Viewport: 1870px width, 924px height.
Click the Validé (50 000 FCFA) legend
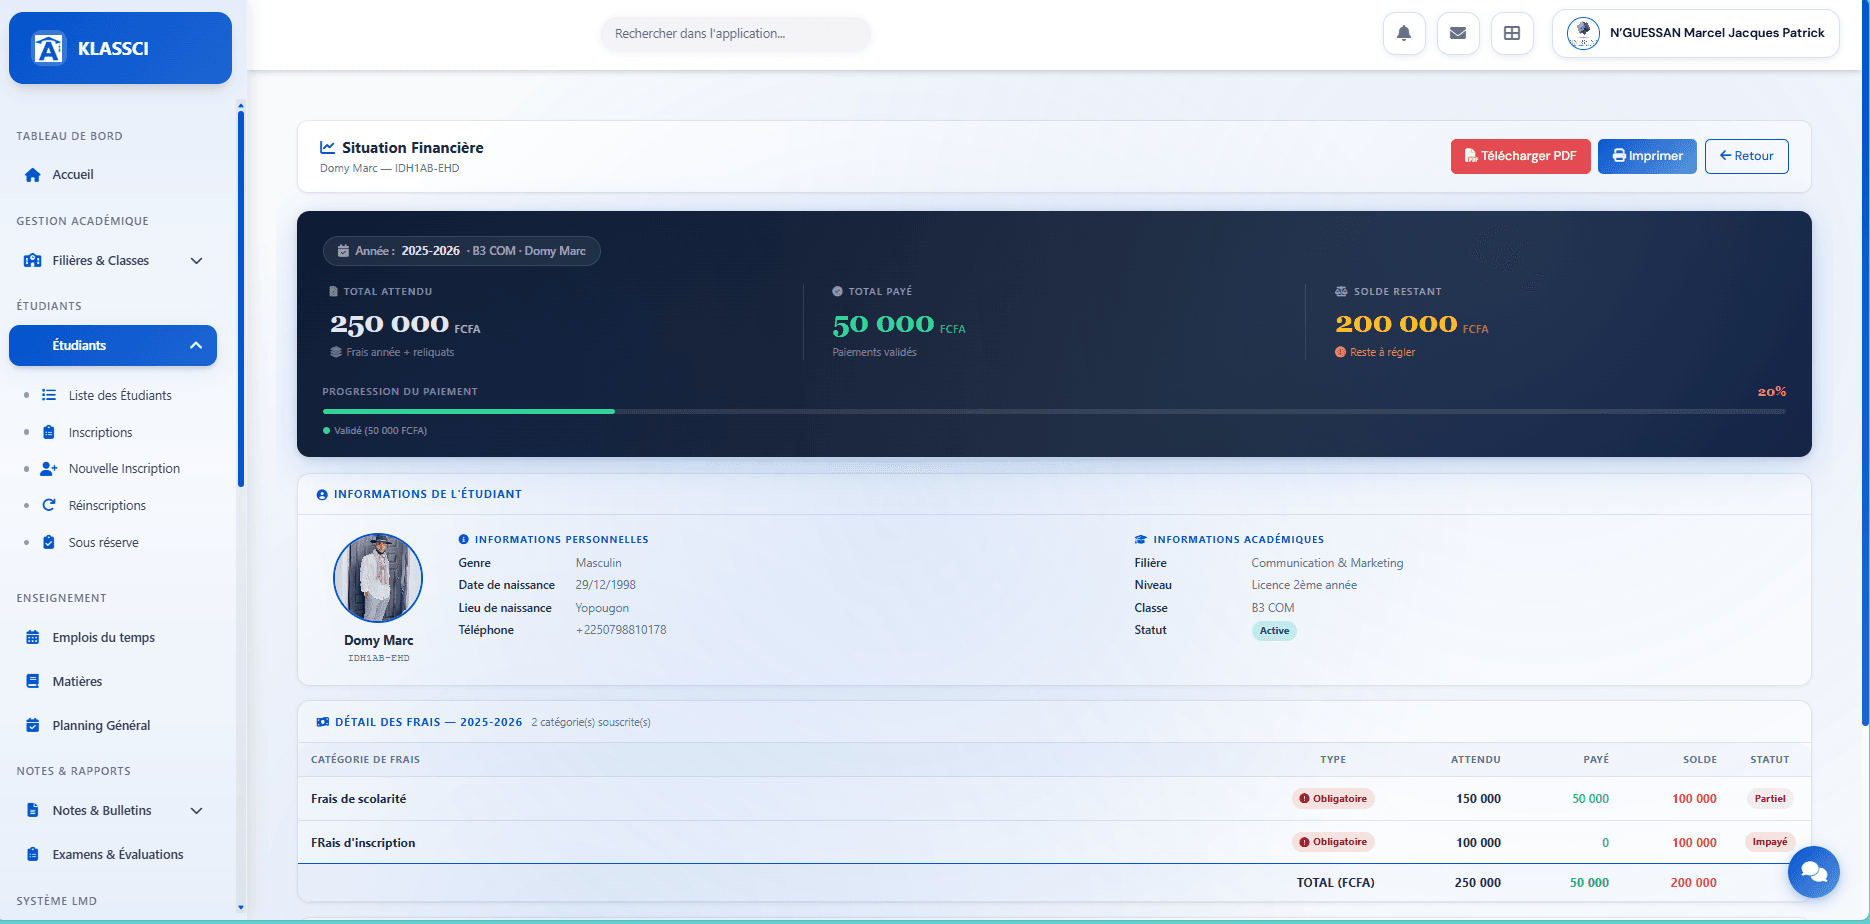click(375, 431)
